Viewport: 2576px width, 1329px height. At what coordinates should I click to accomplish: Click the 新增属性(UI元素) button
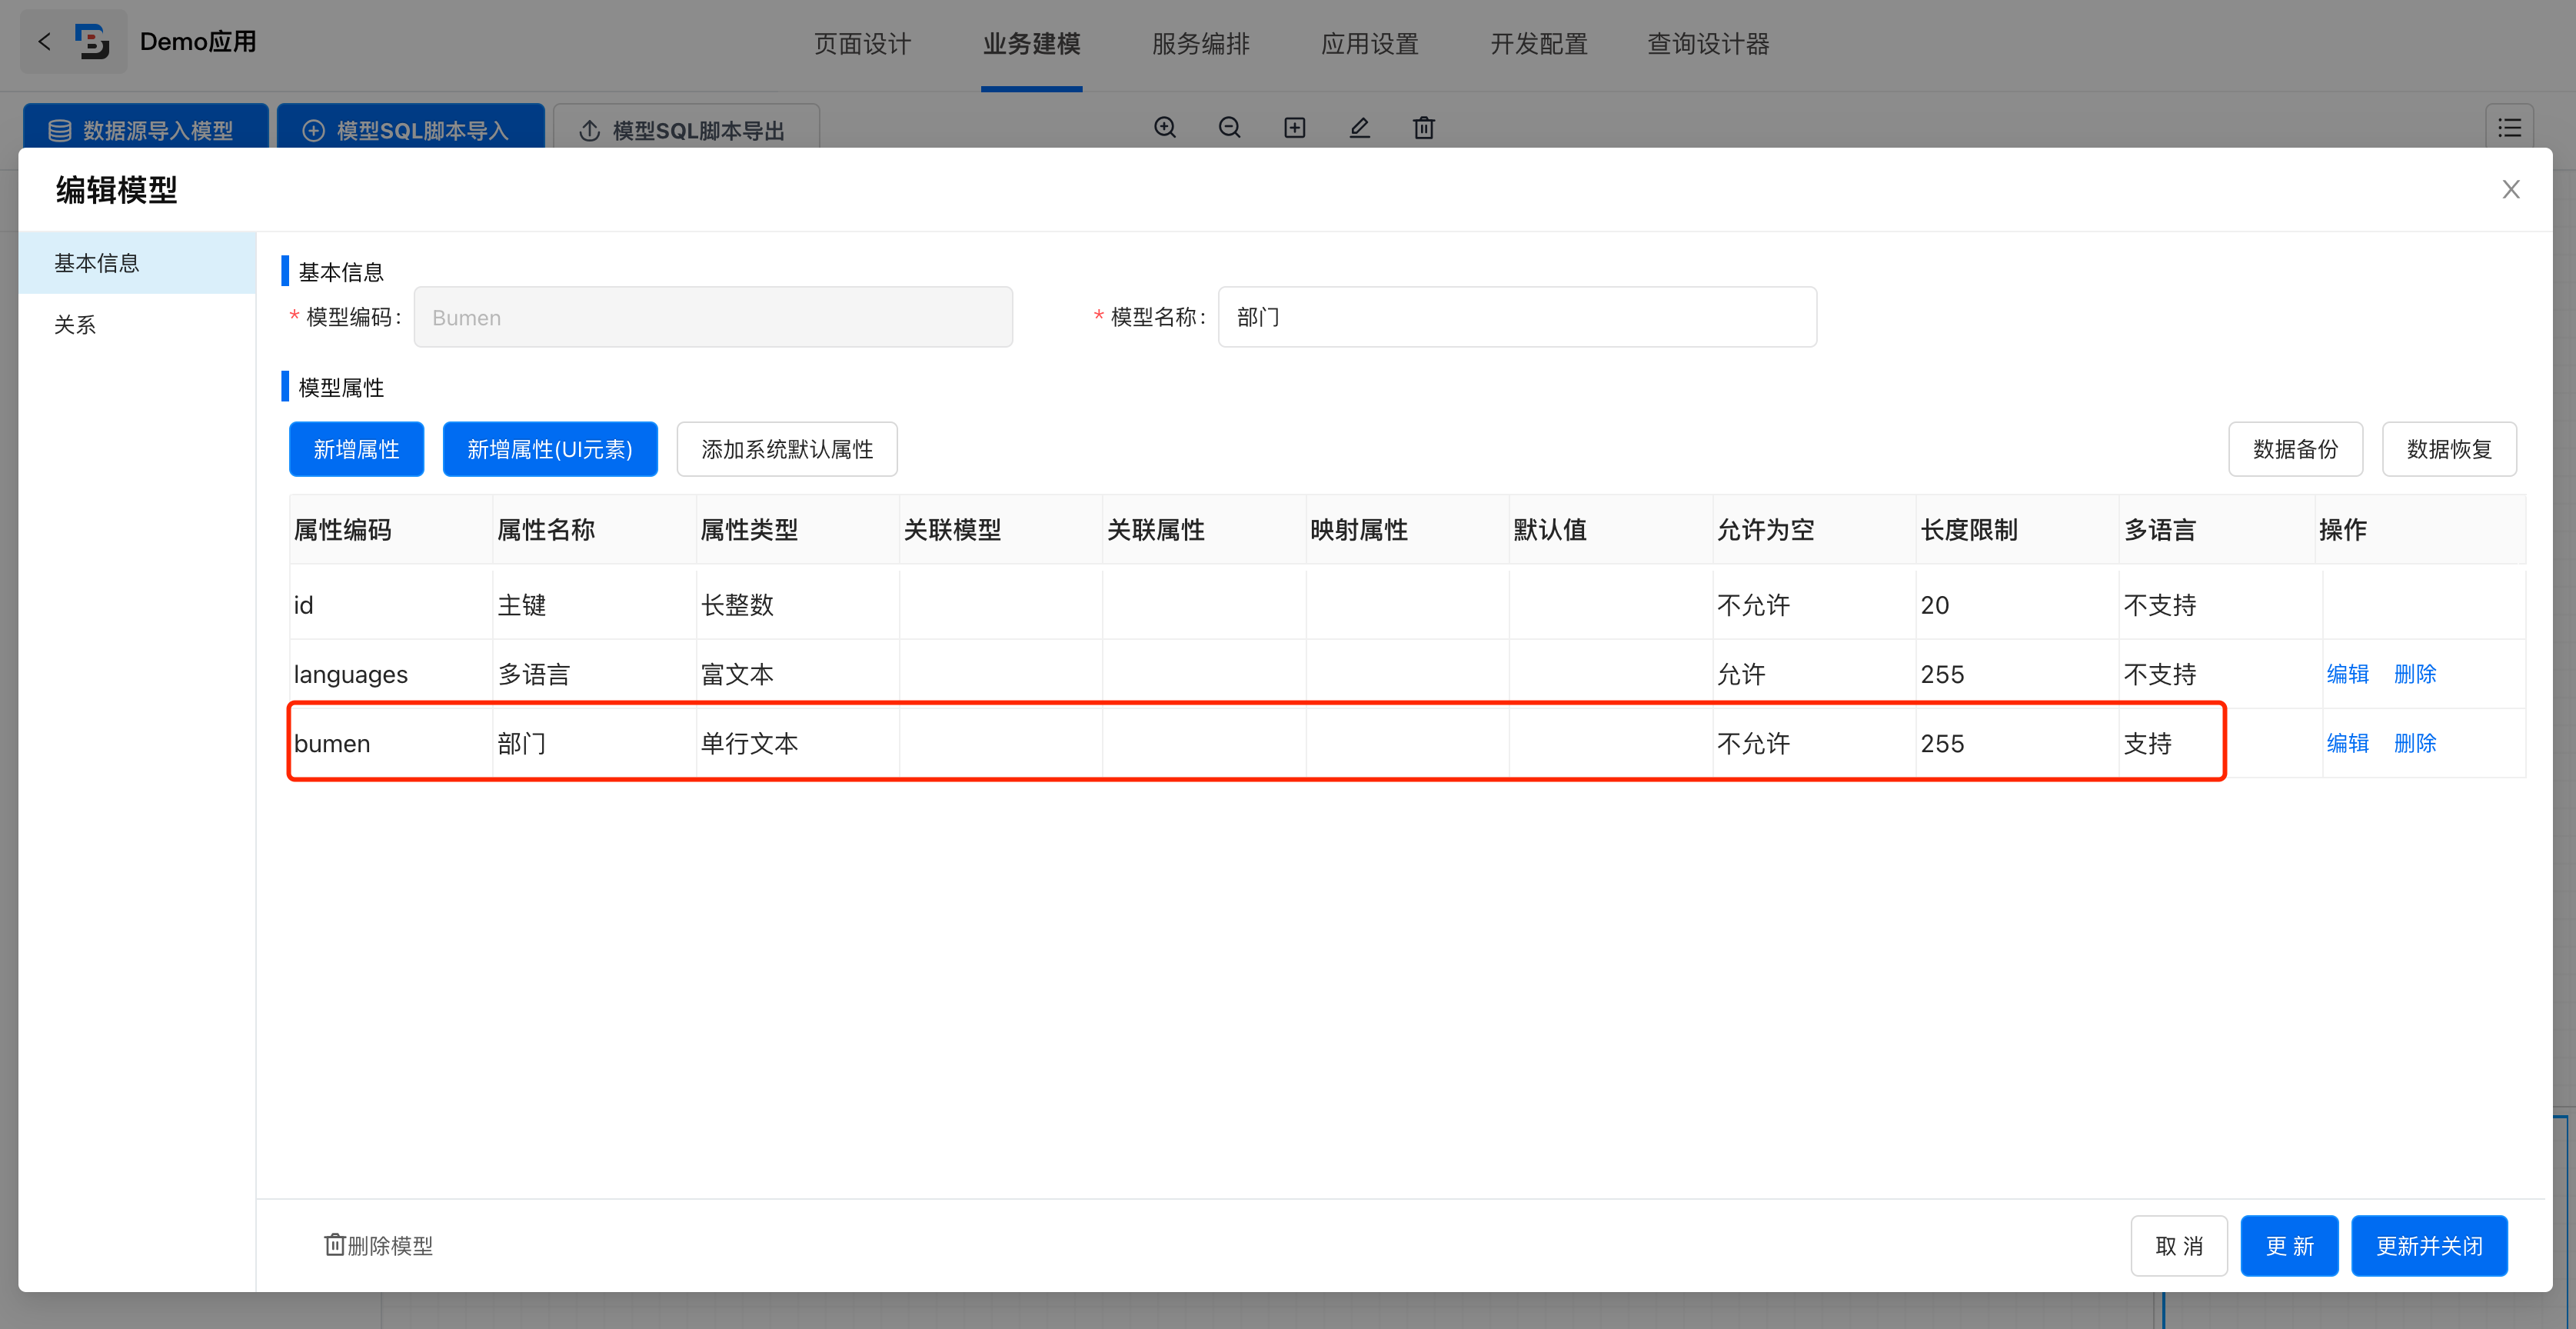pos(550,449)
